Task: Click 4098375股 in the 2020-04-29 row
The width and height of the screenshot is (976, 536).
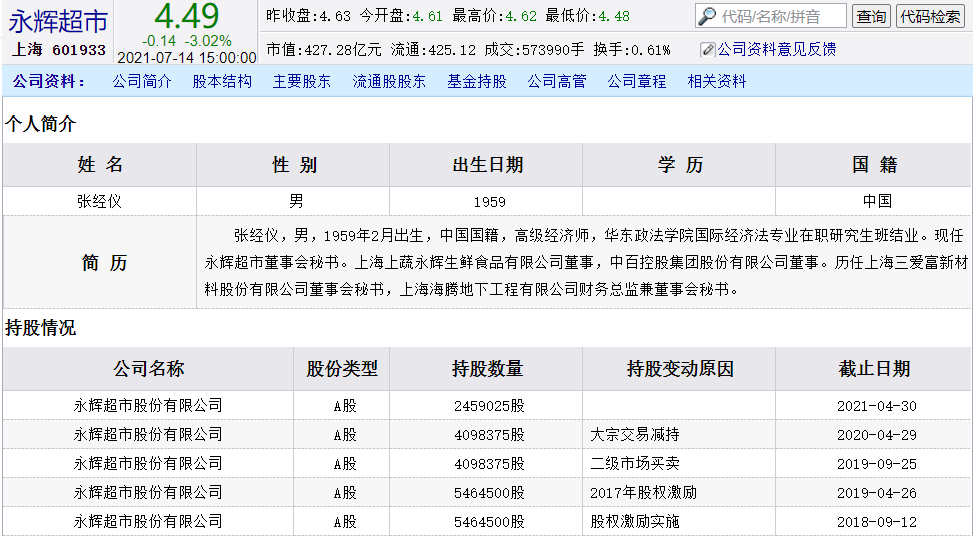Action: tap(489, 435)
